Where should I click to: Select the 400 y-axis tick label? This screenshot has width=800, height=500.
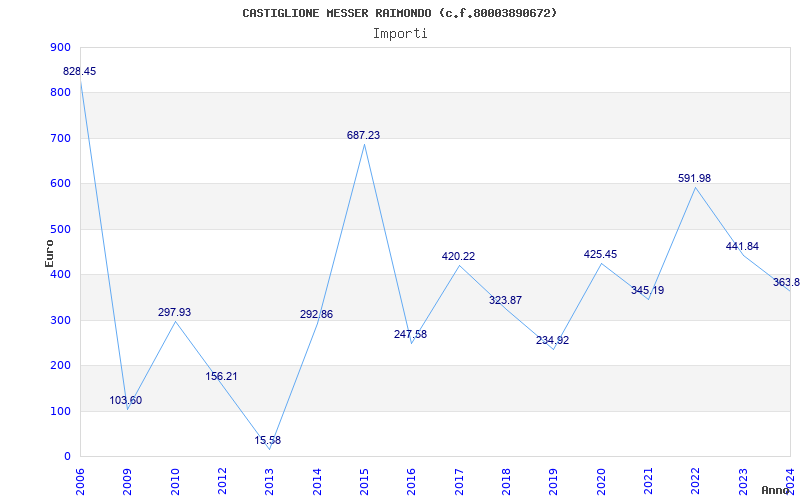[60, 274]
